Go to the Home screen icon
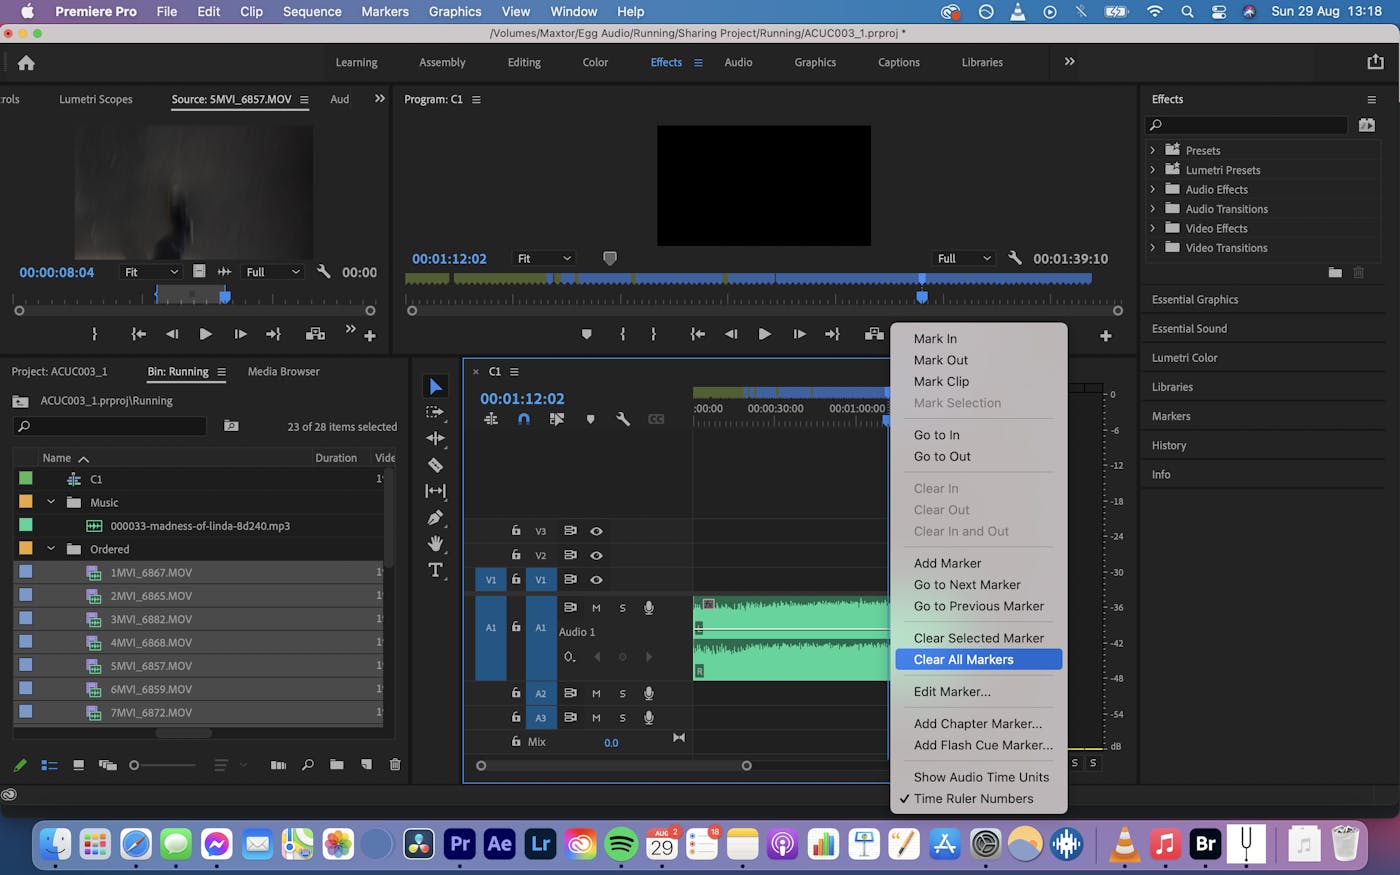Viewport: 1400px width, 875px height. (26, 62)
